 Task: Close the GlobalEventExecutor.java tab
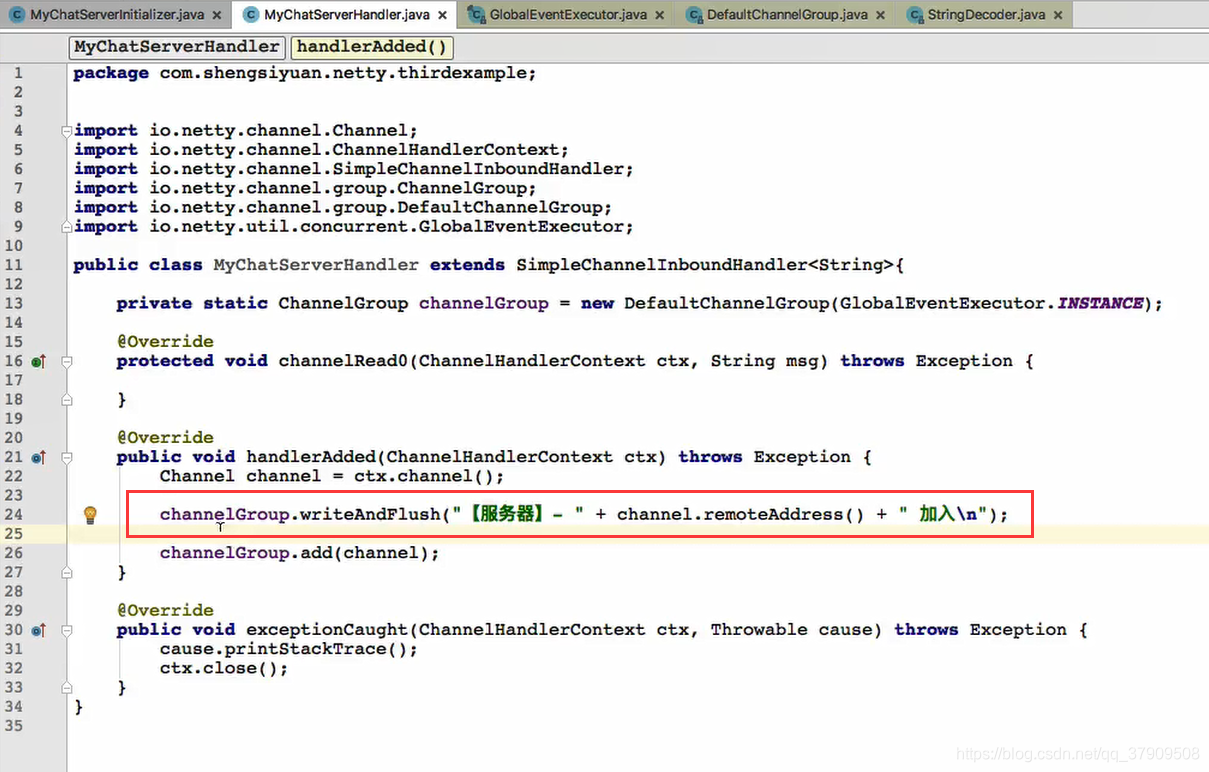(x=660, y=16)
